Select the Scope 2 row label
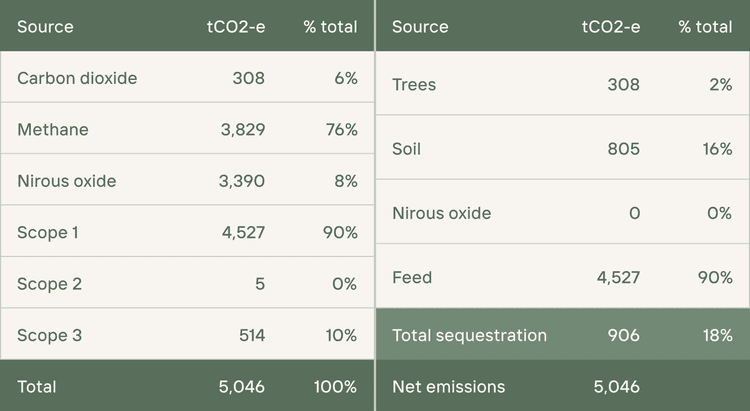 tap(49, 284)
